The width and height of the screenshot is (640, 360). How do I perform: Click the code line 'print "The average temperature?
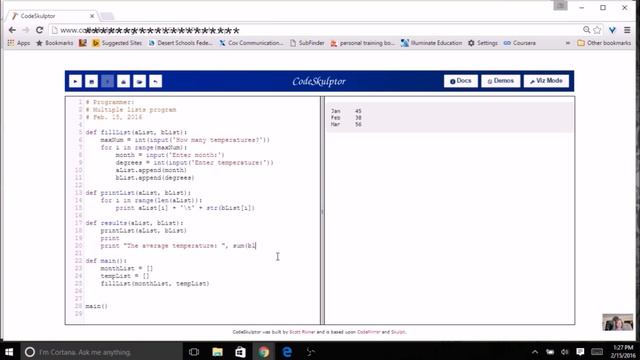[x=178, y=246]
